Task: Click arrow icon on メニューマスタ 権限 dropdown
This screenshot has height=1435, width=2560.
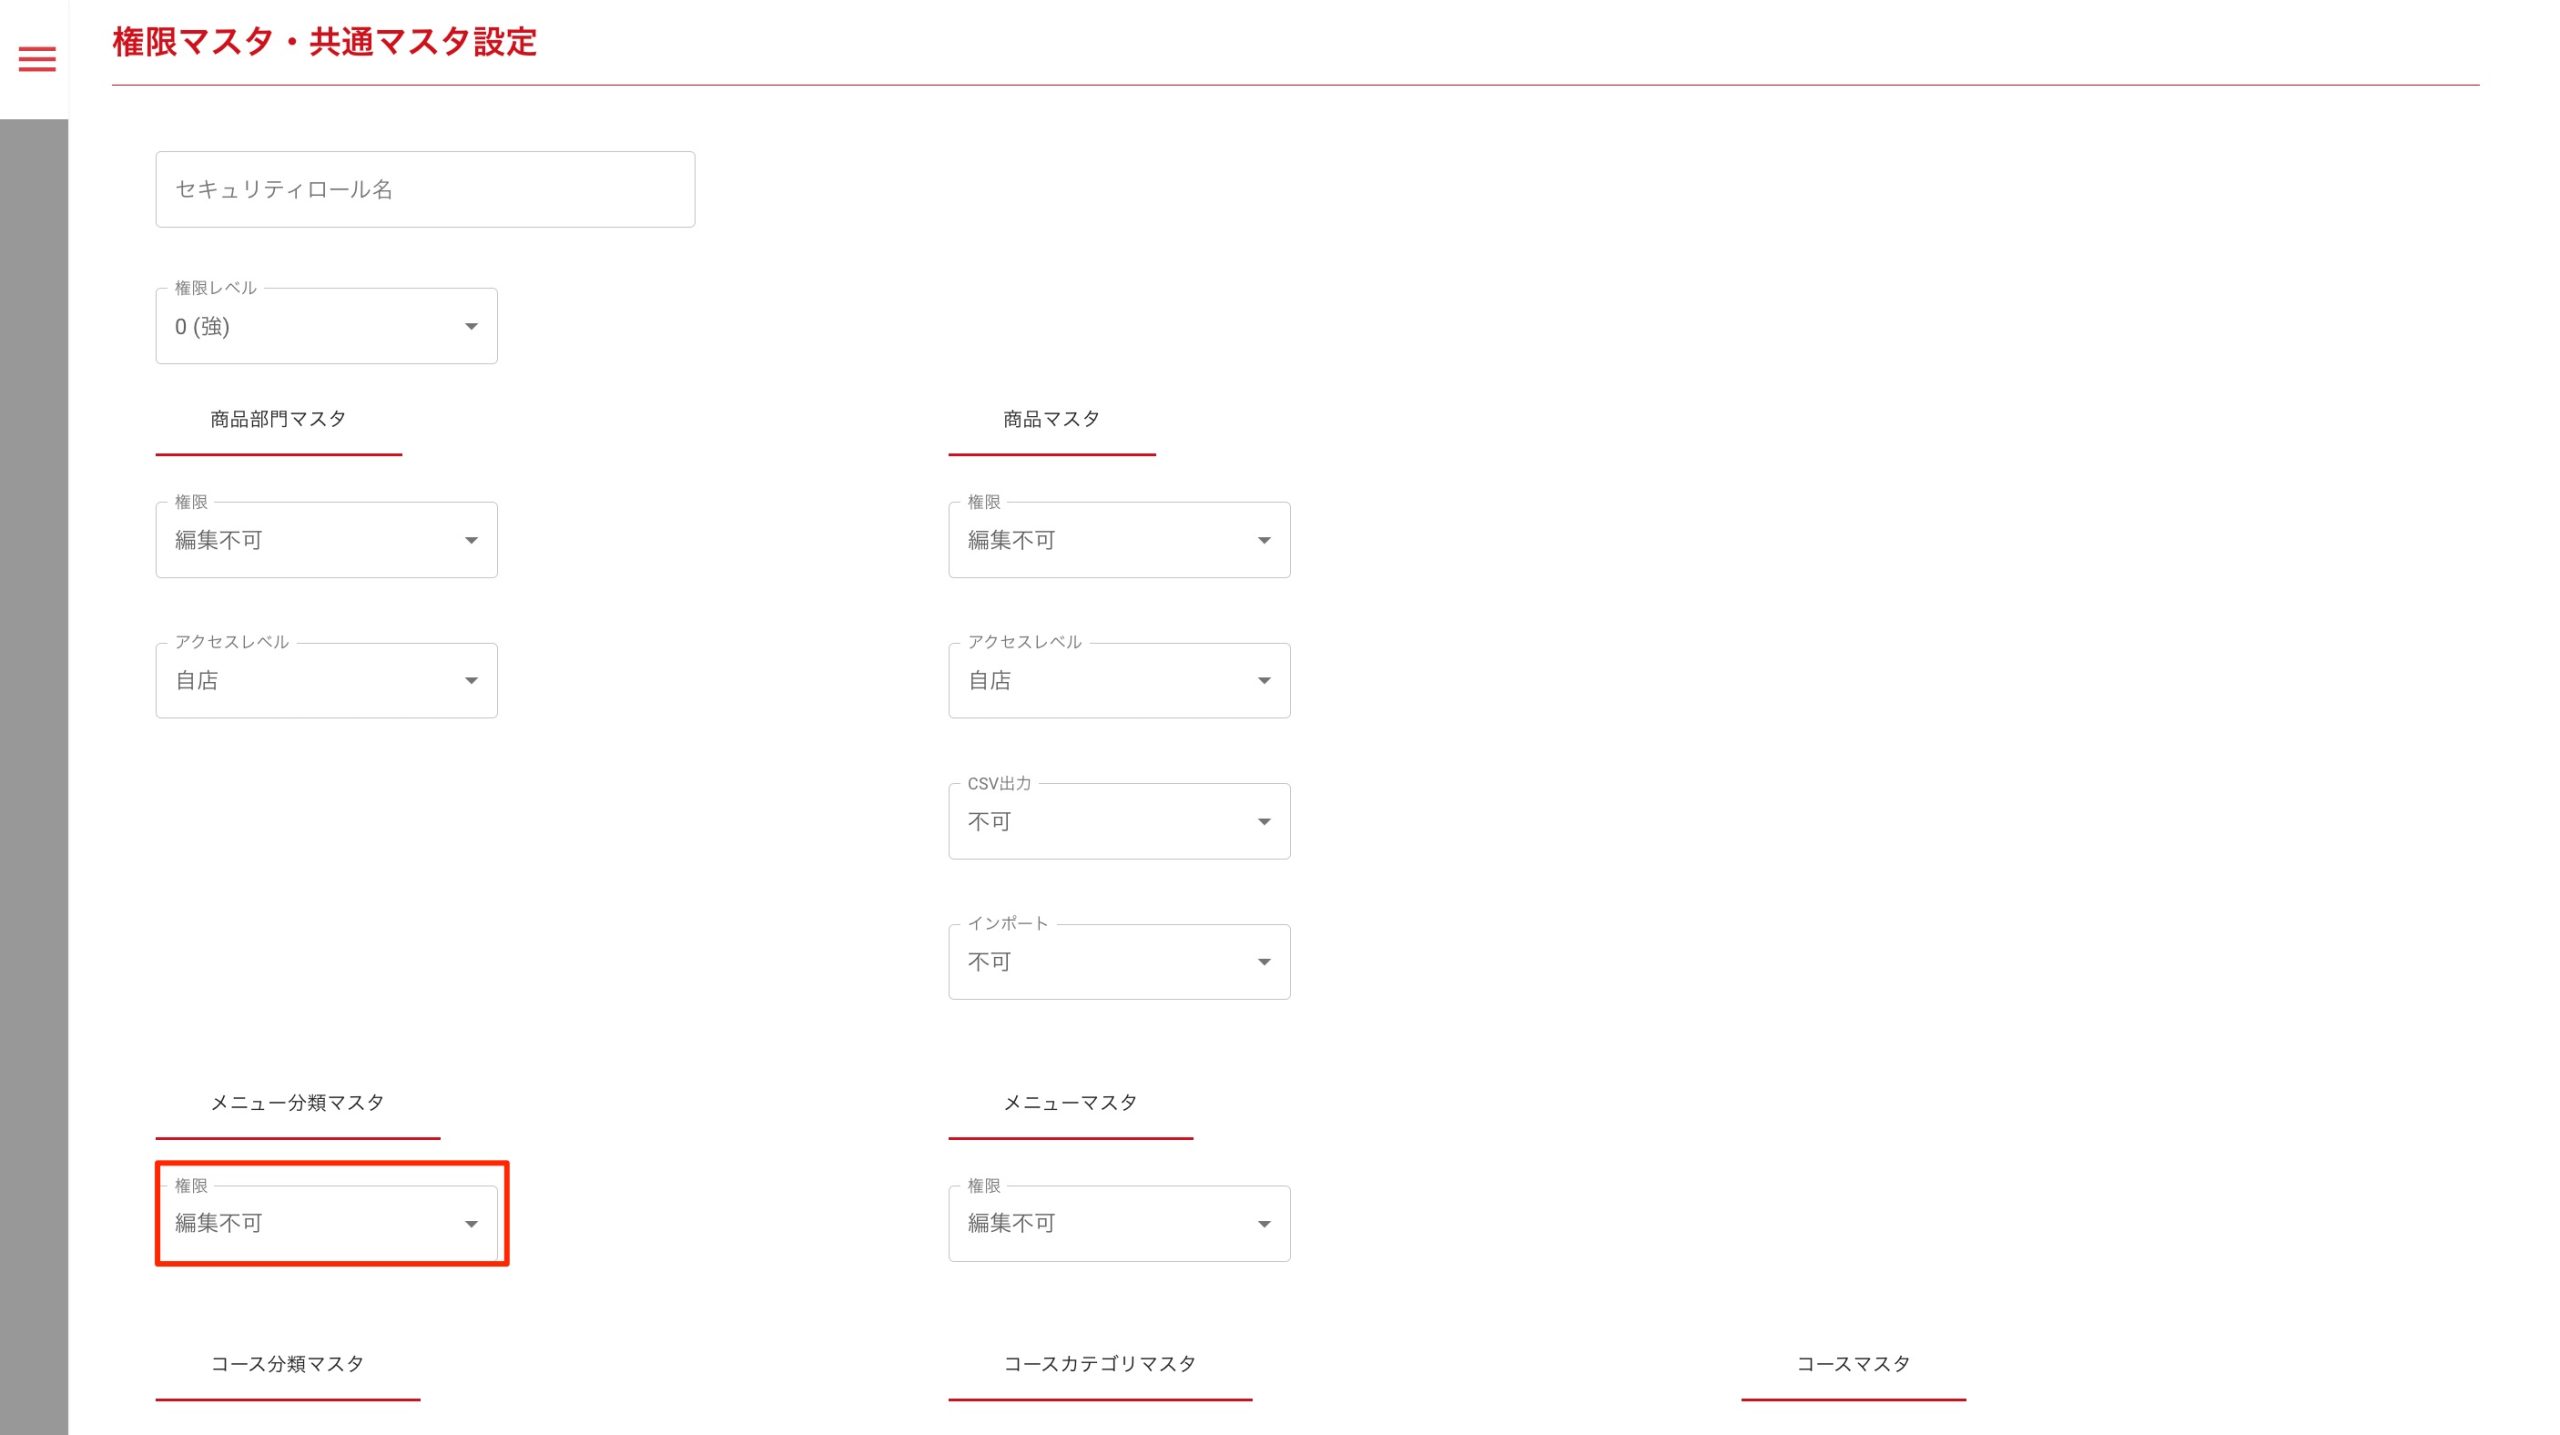Action: tap(1264, 1224)
